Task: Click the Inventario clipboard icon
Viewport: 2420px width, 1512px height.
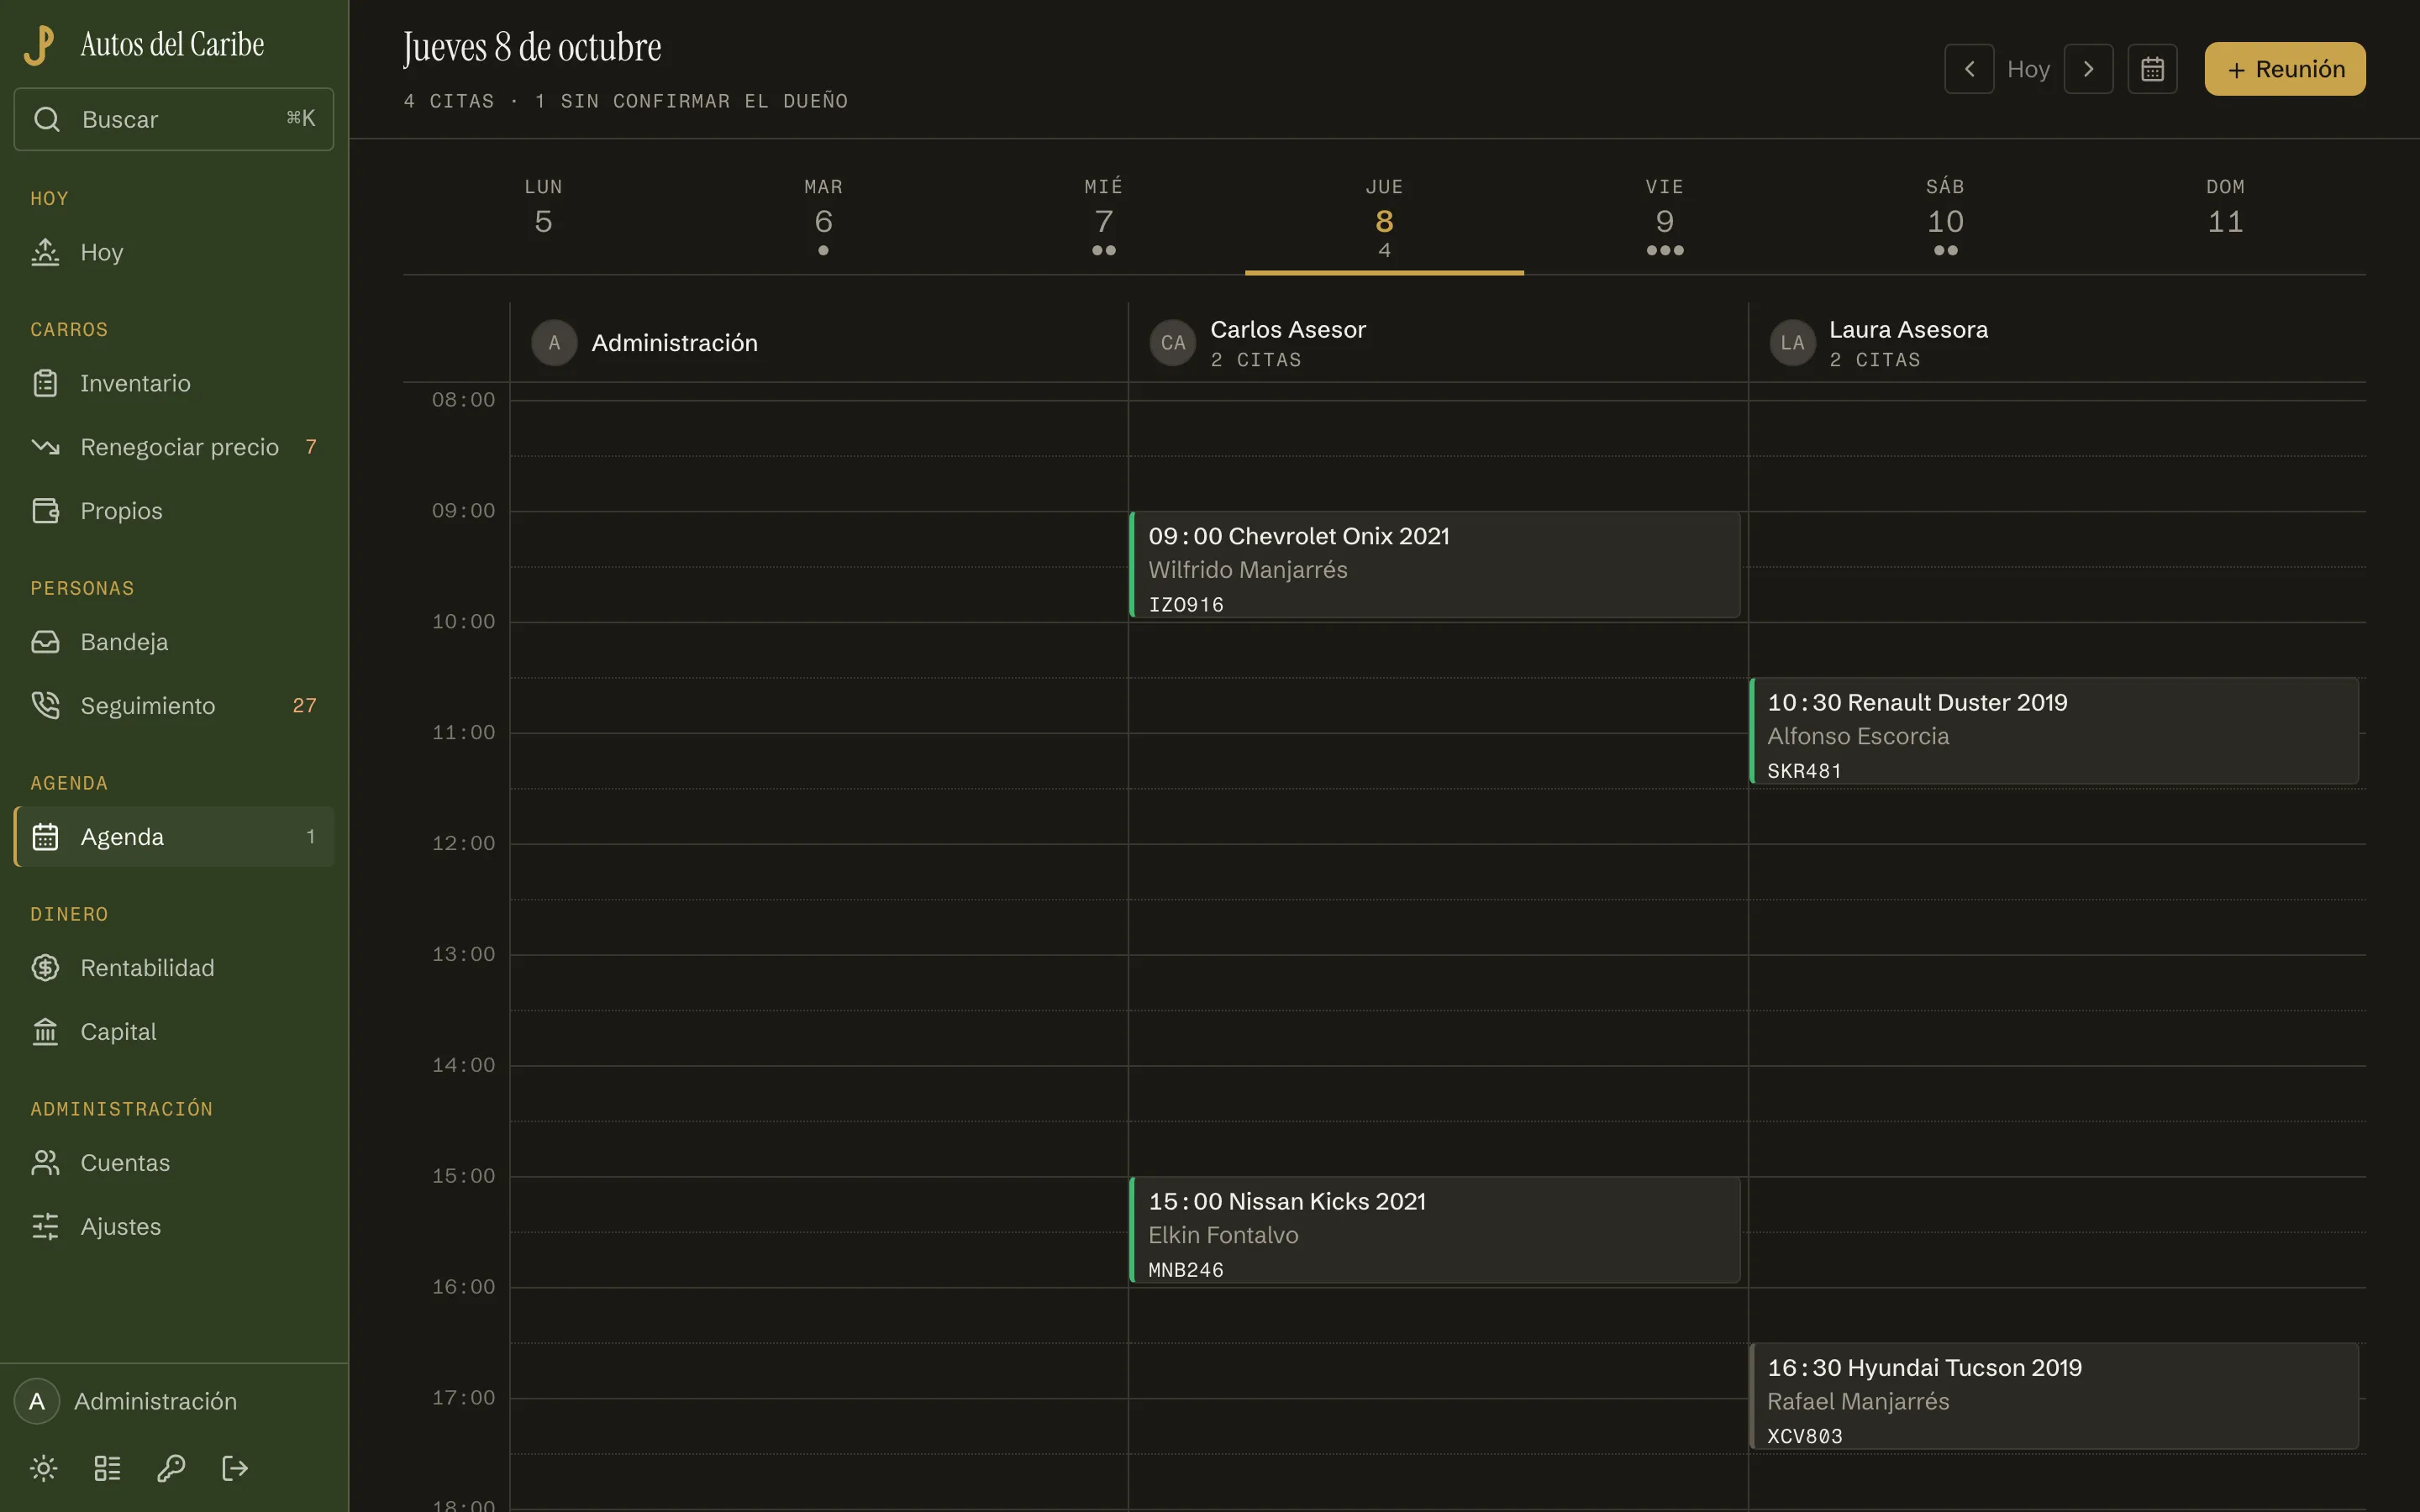Action: (x=45, y=383)
